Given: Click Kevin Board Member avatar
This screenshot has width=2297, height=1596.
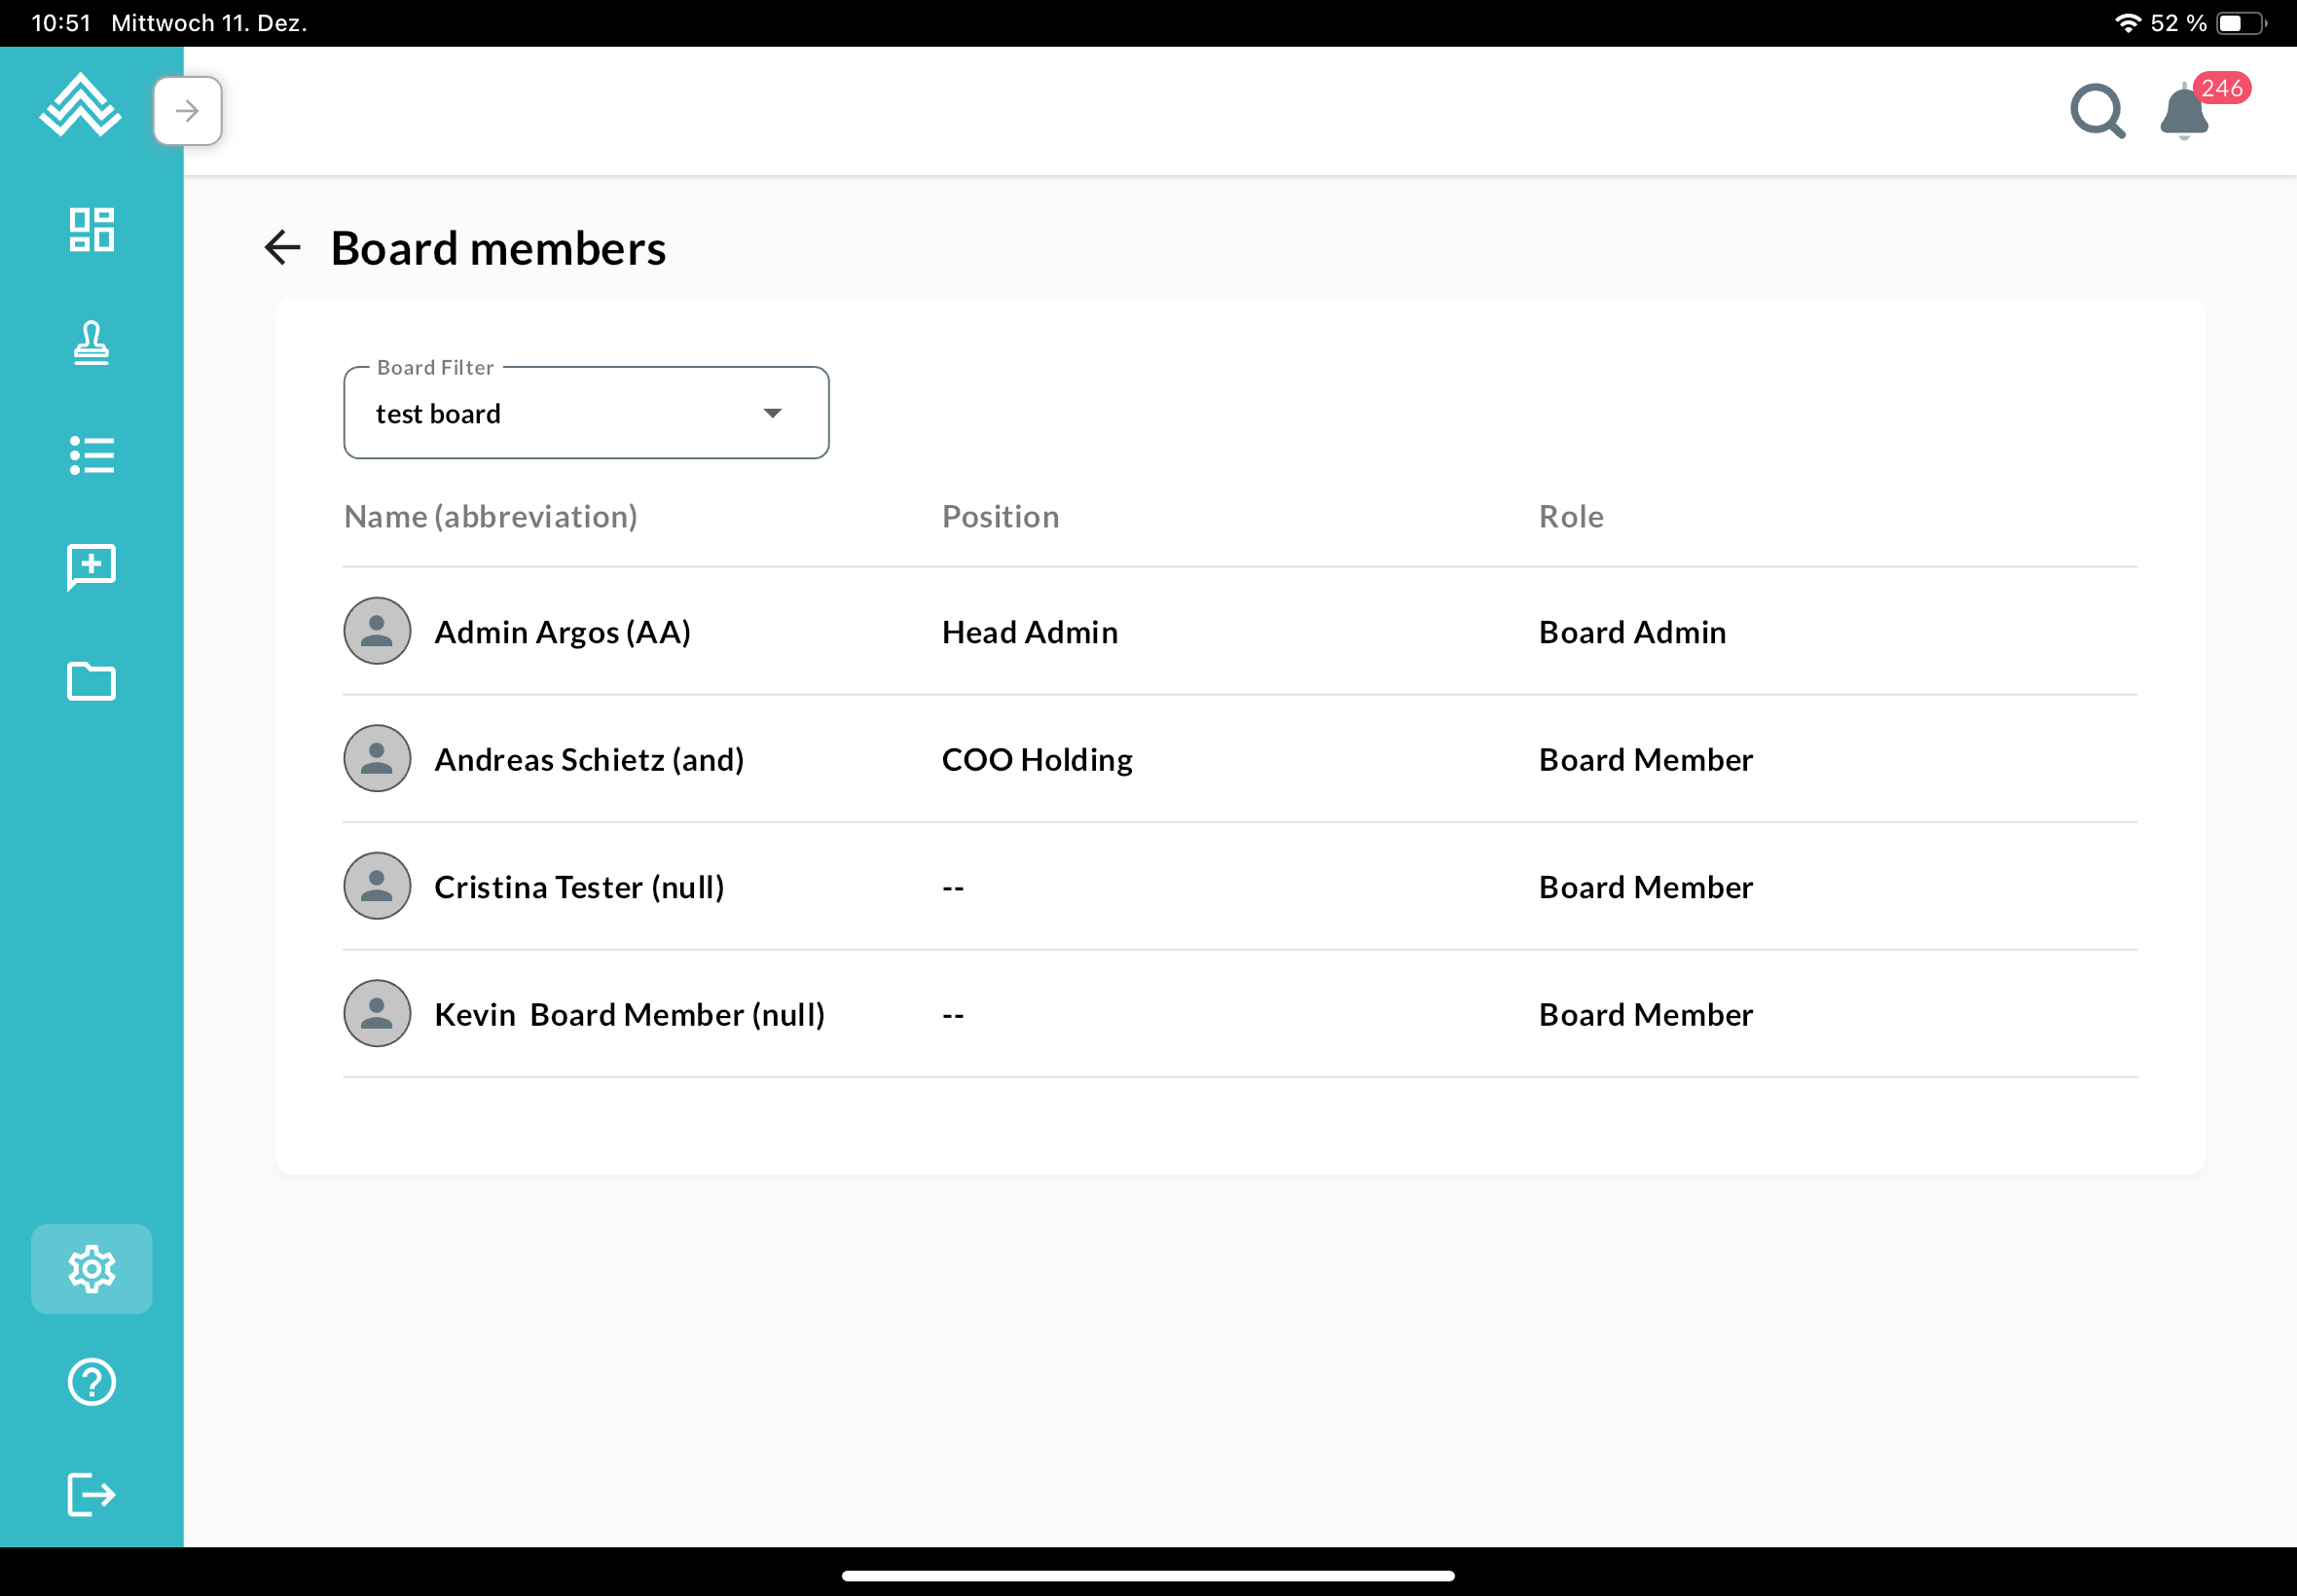Looking at the screenshot, I should [377, 1014].
